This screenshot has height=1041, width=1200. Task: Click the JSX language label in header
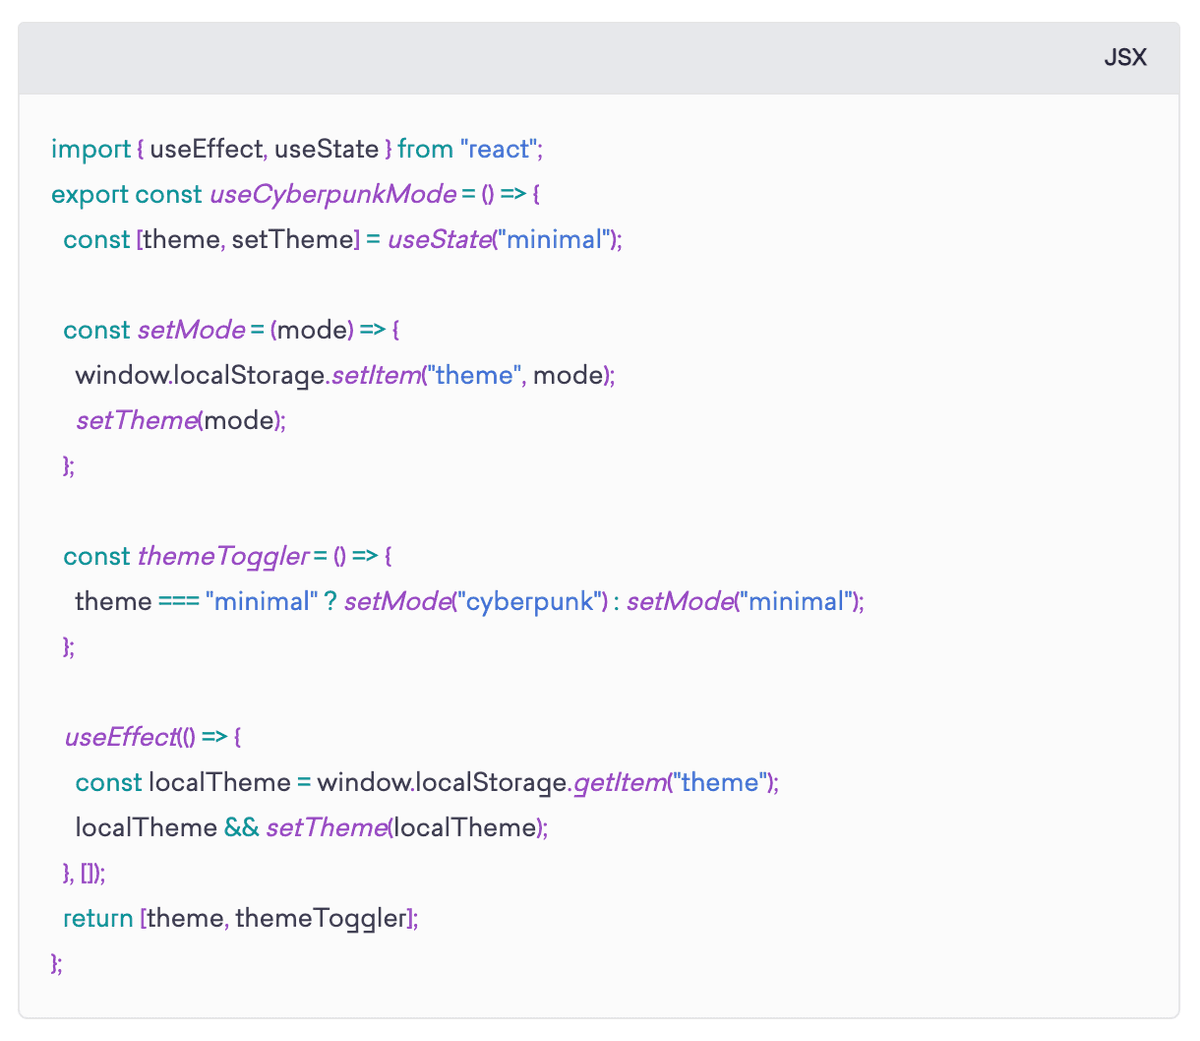point(1125,57)
